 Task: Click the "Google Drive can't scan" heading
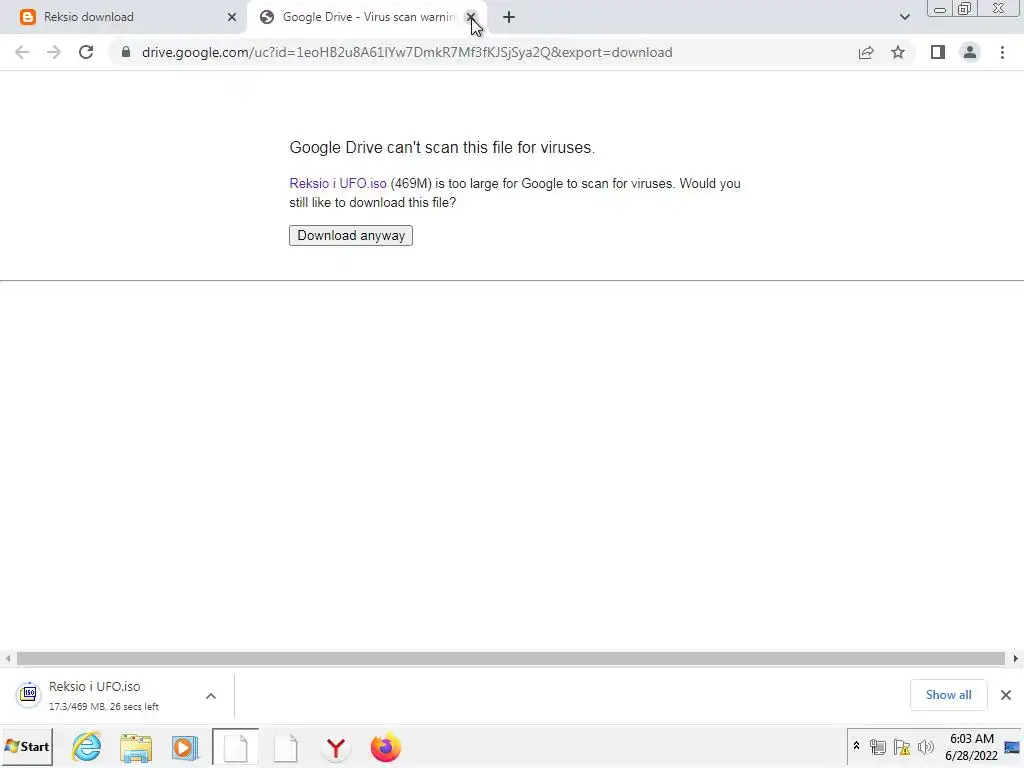click(x=442, y=148)
